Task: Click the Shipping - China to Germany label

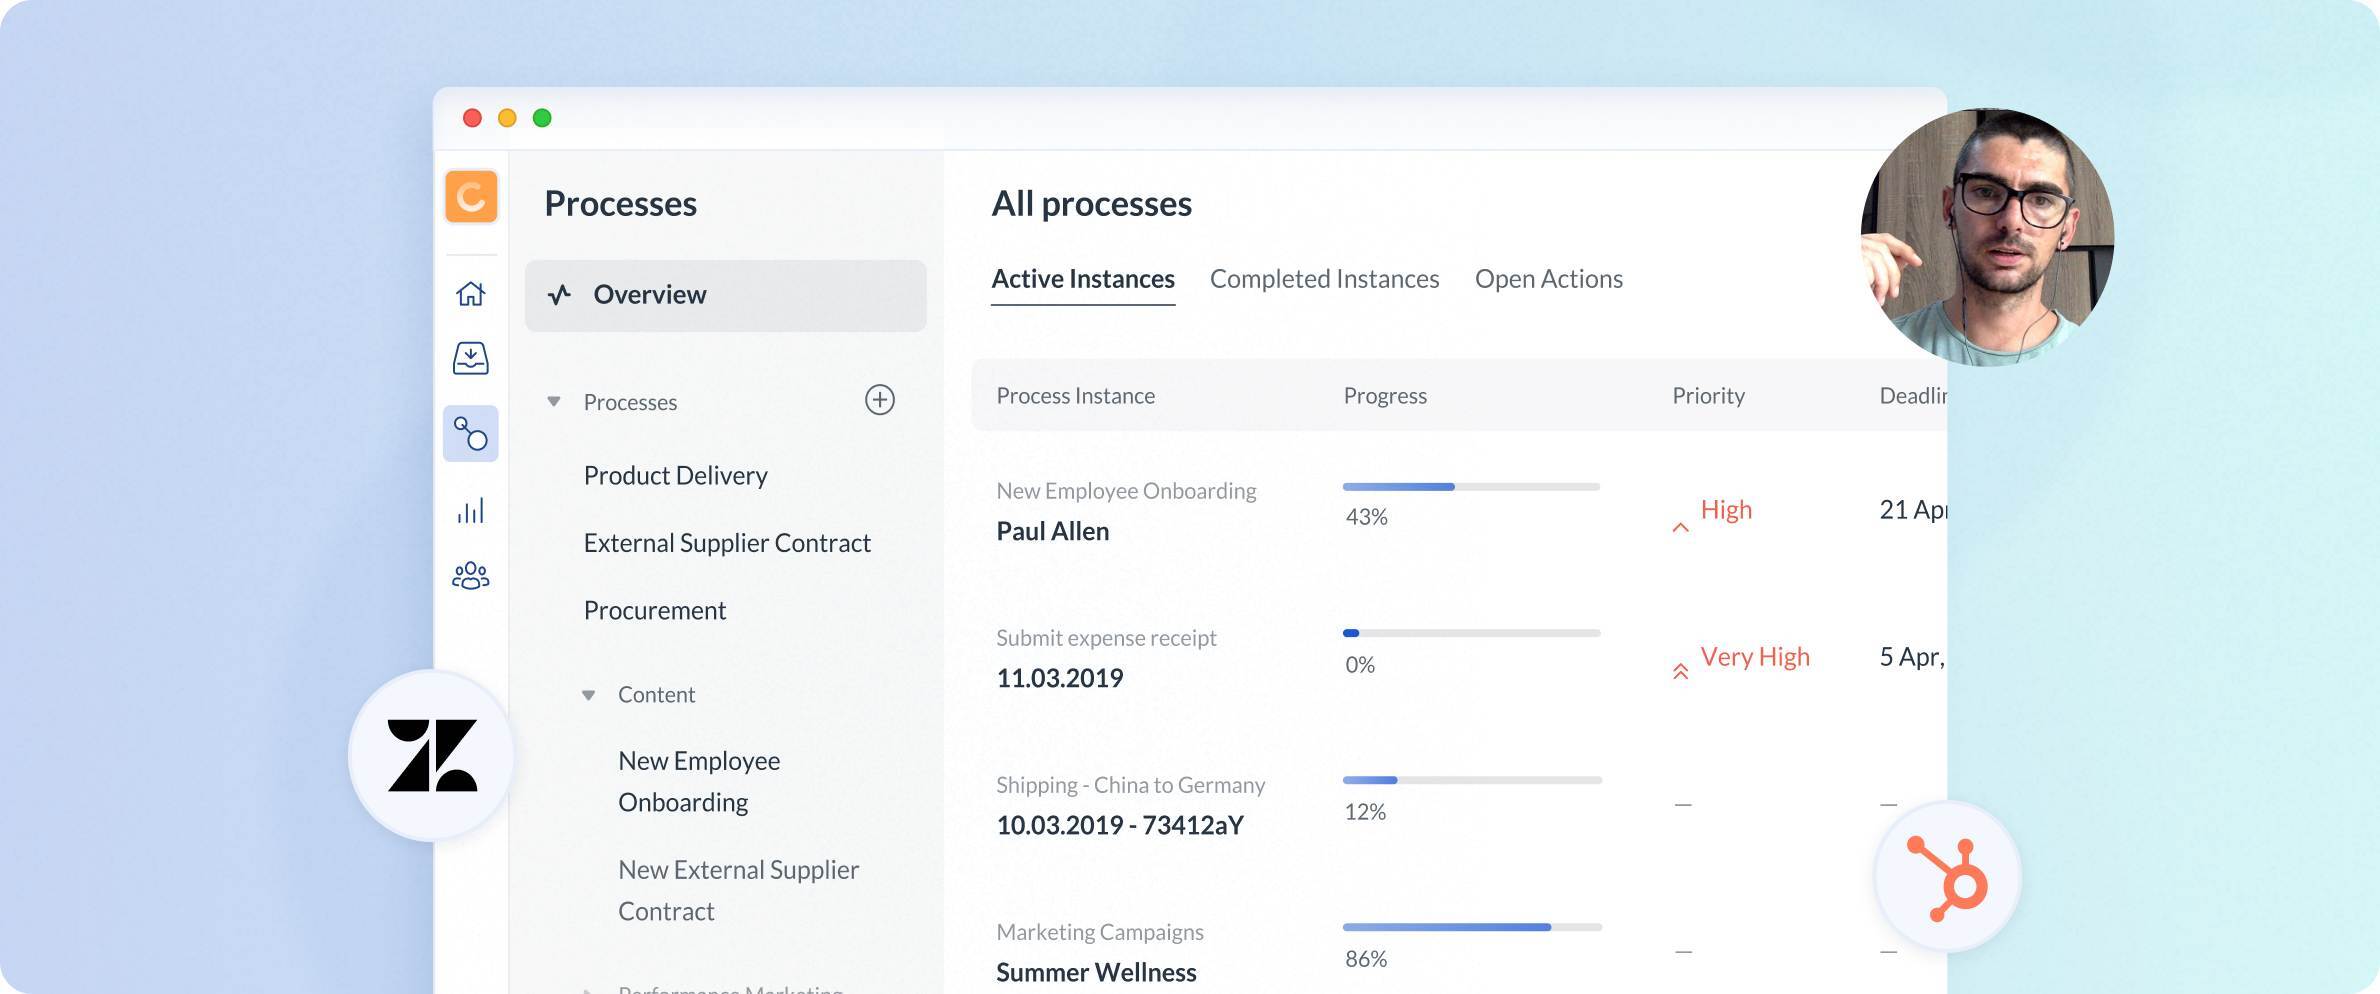Action: click(x=1130, y=785)
